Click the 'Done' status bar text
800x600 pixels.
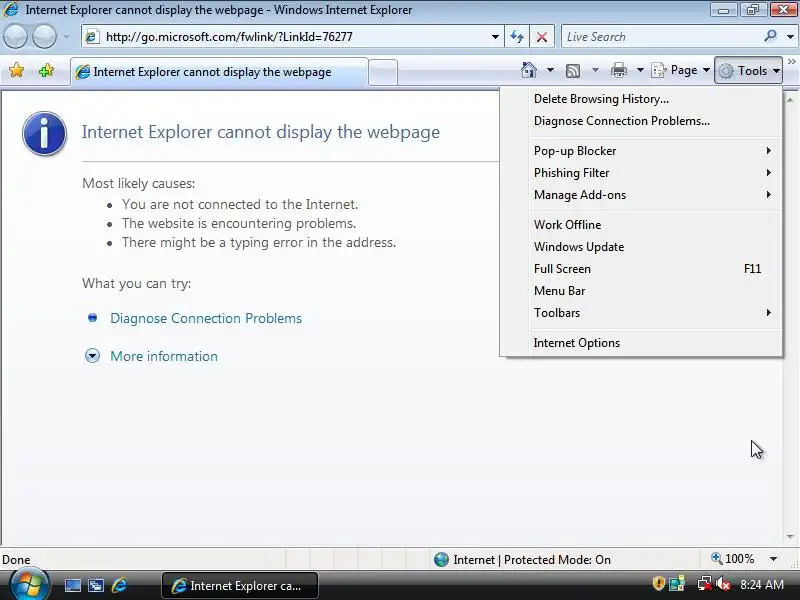[16, 560]
